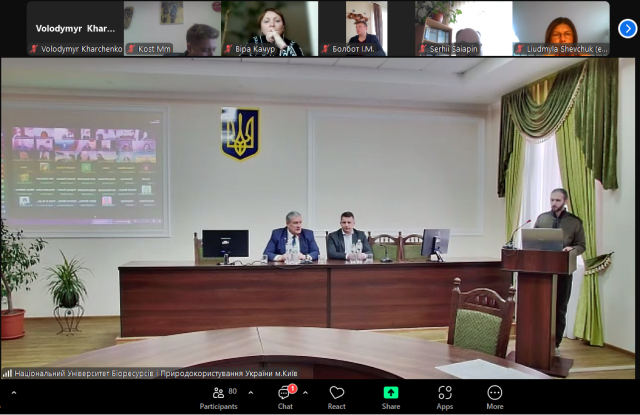This screenshot has width=640, height=415.
Task: Open the Apps panel
Action: point(444,398)
